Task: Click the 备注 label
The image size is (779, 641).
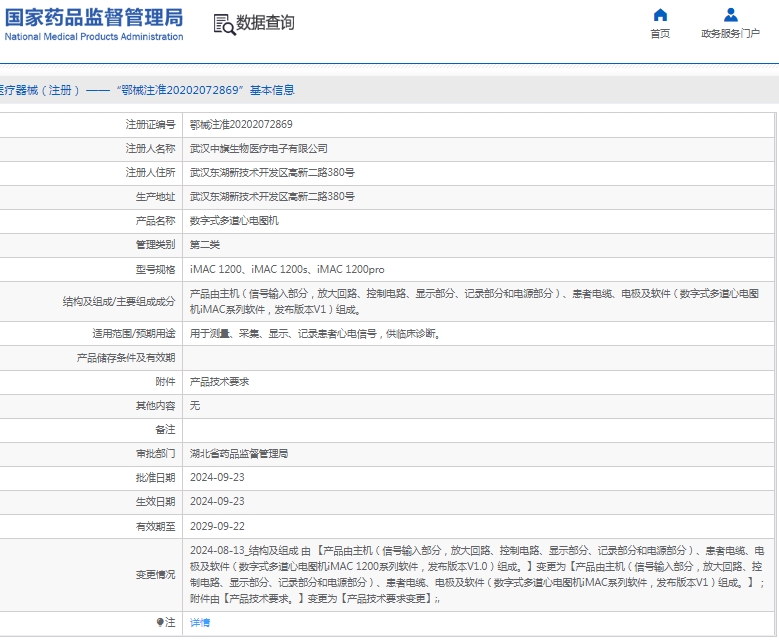Action: pos(165,430)
